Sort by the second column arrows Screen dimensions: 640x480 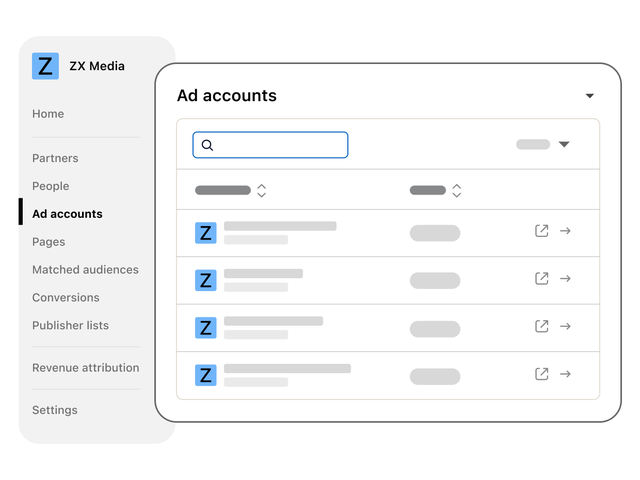457,191
